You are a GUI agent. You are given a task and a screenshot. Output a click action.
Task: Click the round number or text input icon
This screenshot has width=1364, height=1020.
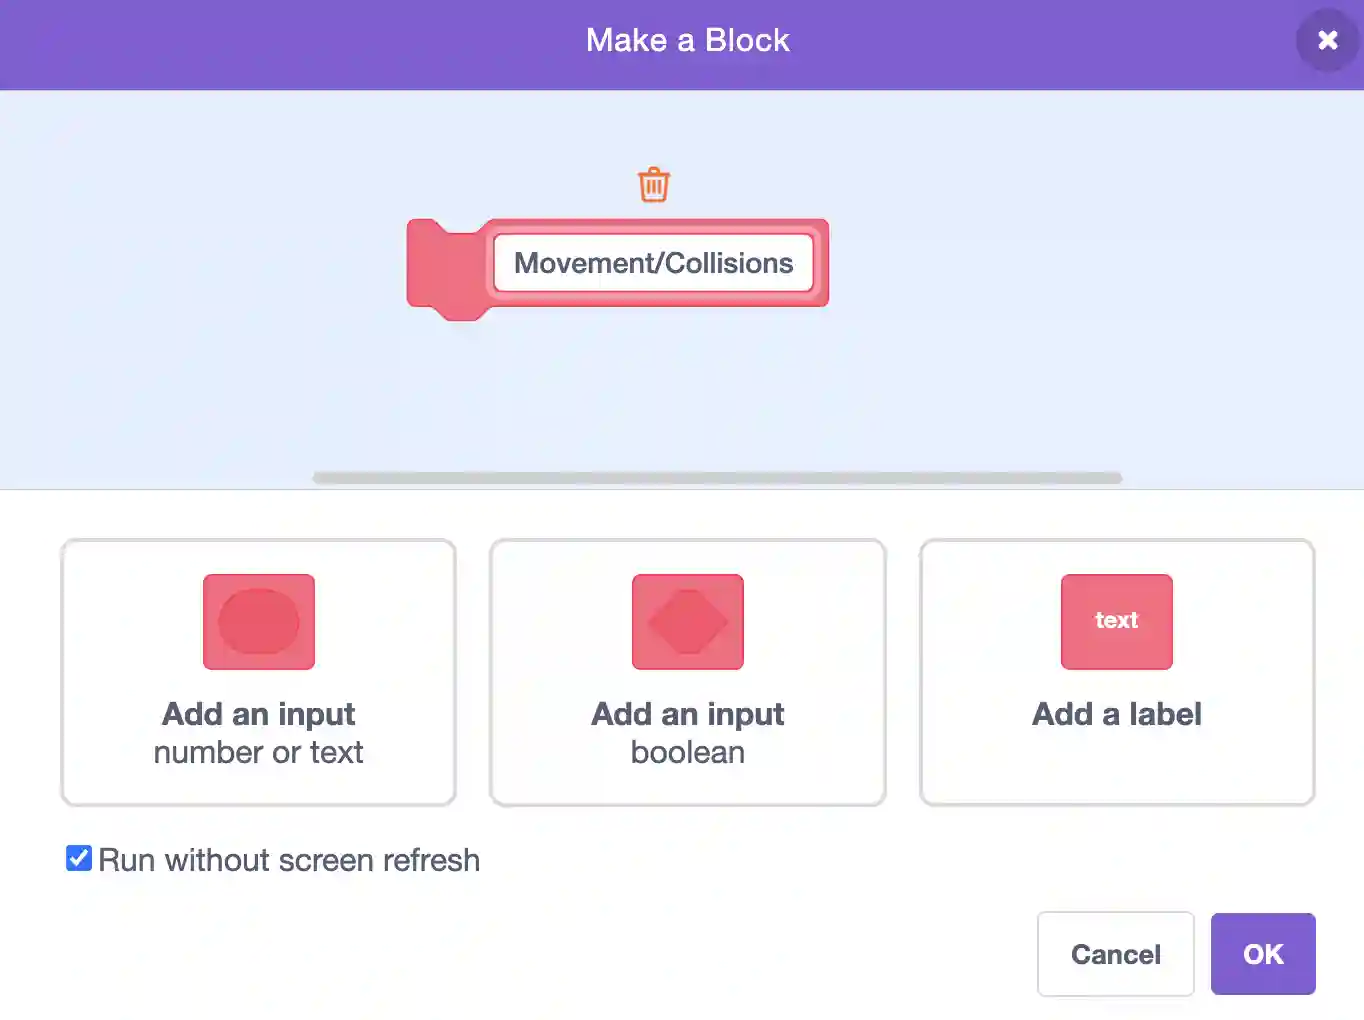[x=259, y=622]
